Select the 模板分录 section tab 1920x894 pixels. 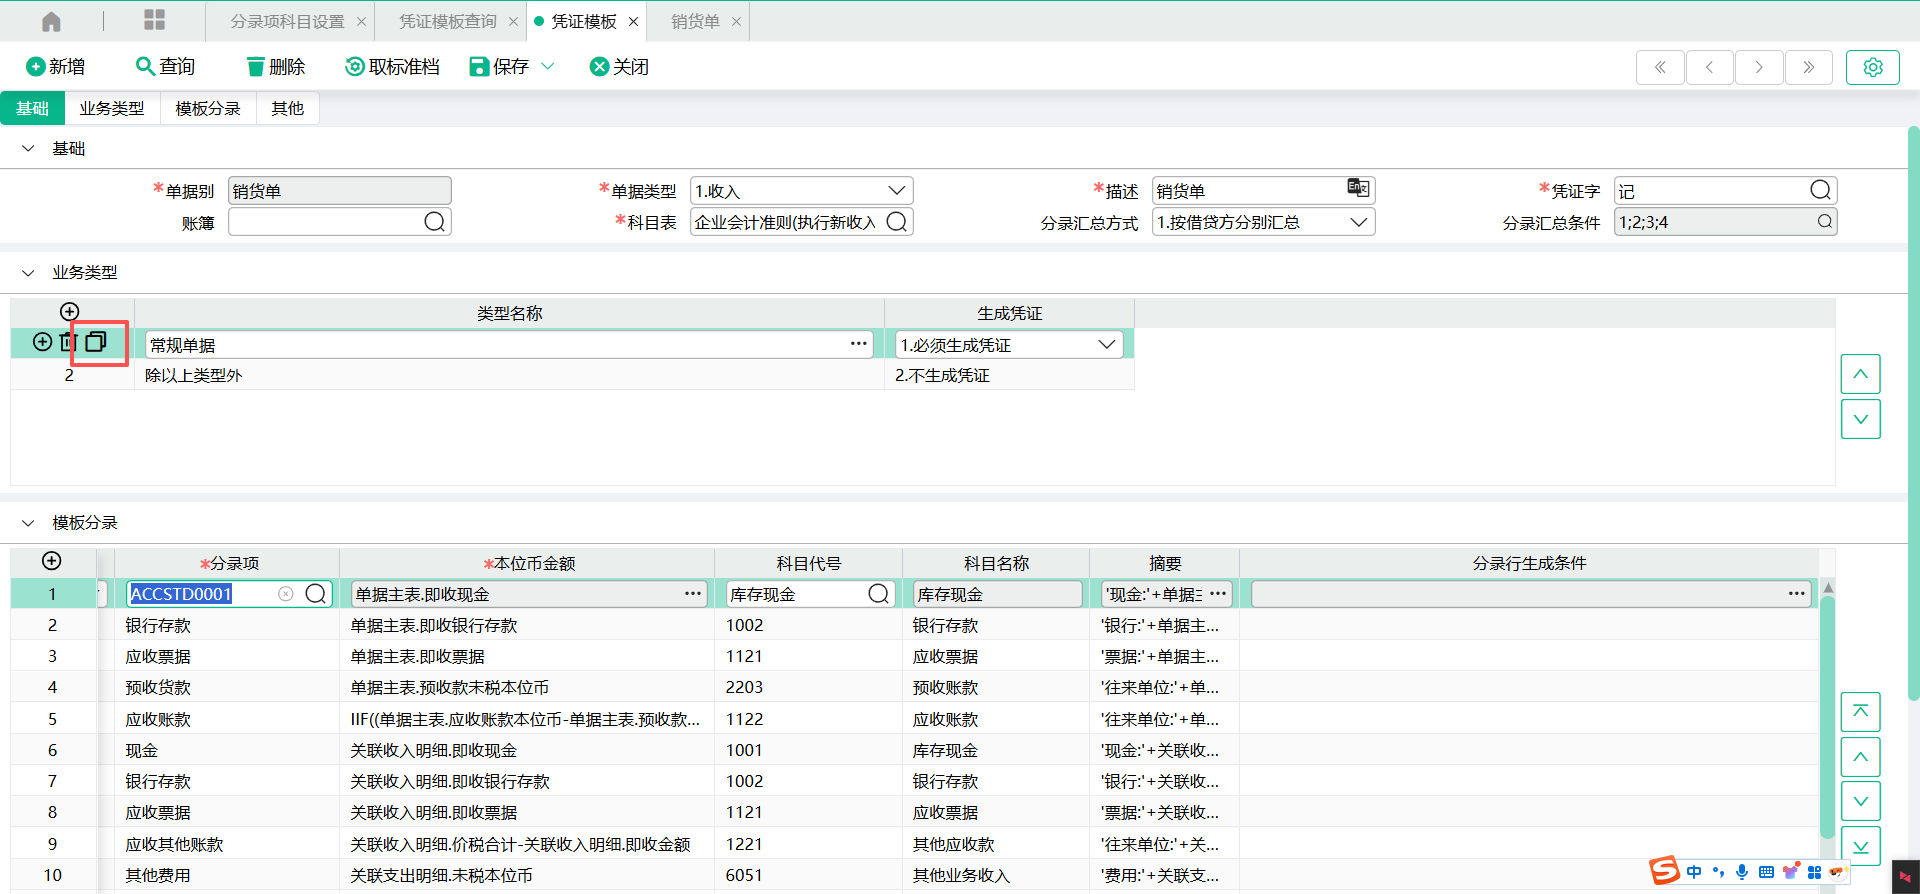pyautogui.click(x=208, y=108)
